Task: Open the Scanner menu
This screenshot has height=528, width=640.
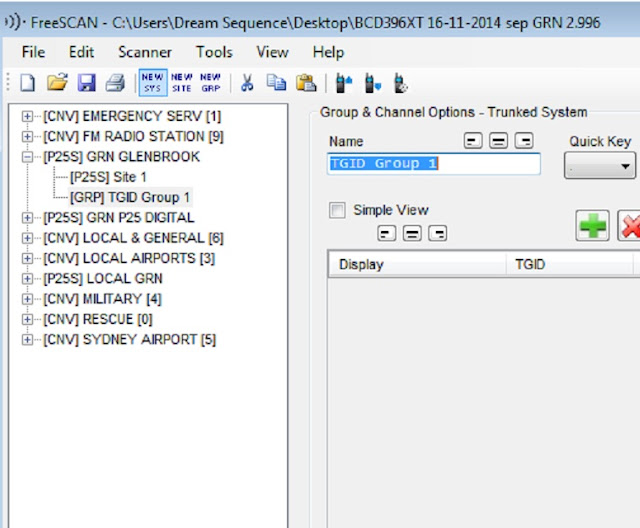Action: (145, 52)
